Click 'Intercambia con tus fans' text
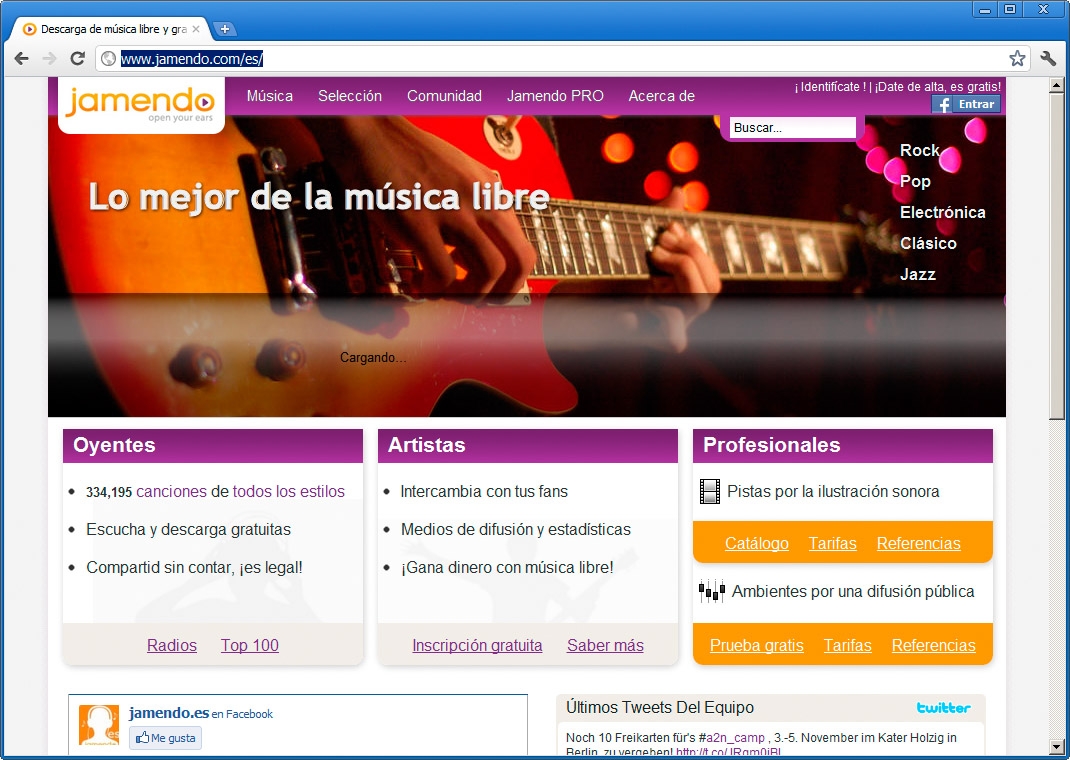This screenshot has height=760, width=1070. coord(484,491)
